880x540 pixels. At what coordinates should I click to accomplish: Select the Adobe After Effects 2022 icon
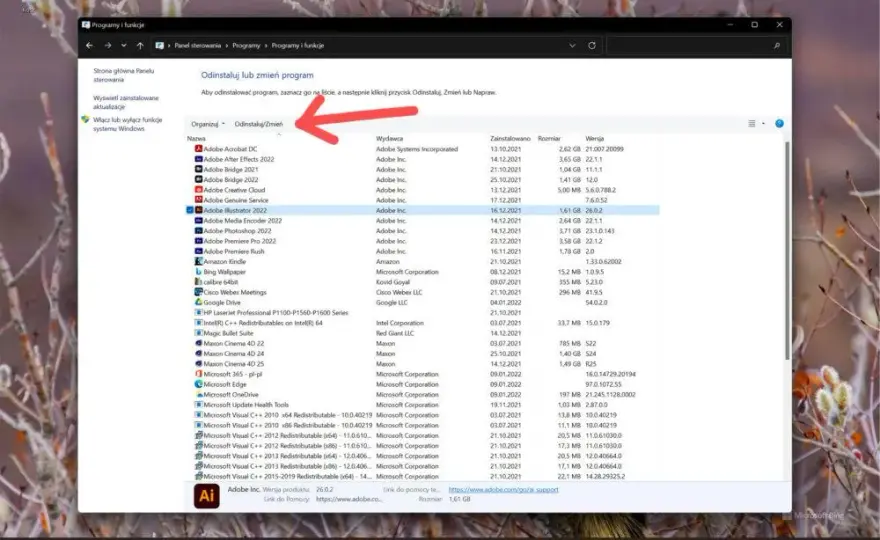coord(198,159)
